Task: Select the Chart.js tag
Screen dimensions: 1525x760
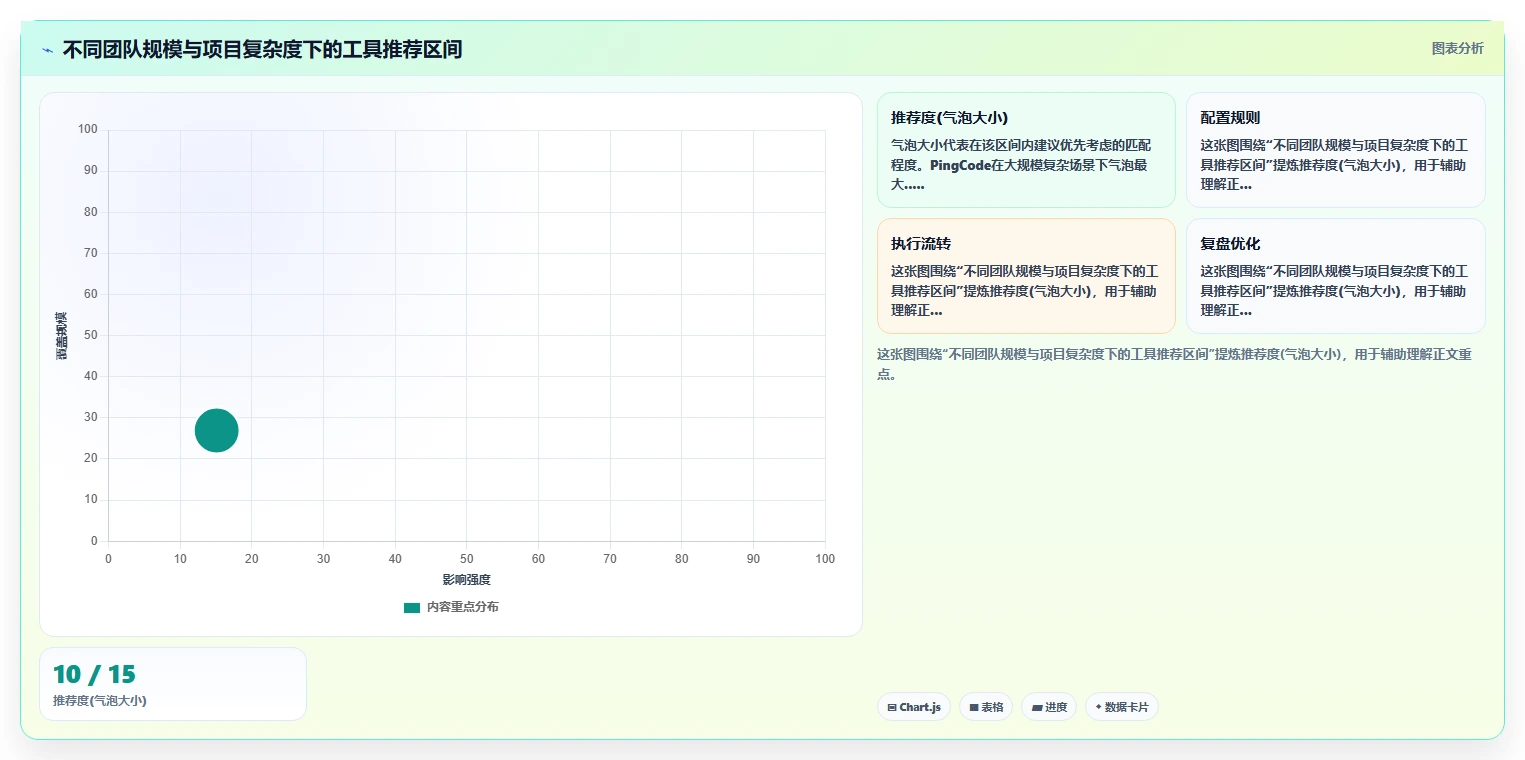Action: [x=914, y=707]
